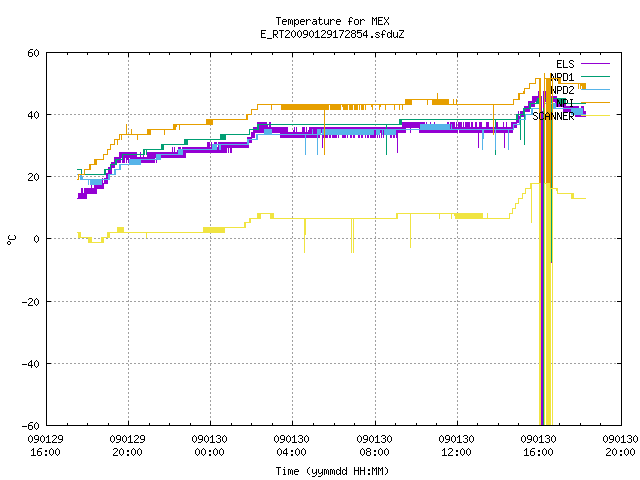The width and height of the screenshot is (640, 480).
Task: Click the x-axis label 090129 20:00
Action: click(x=127, y=446)
